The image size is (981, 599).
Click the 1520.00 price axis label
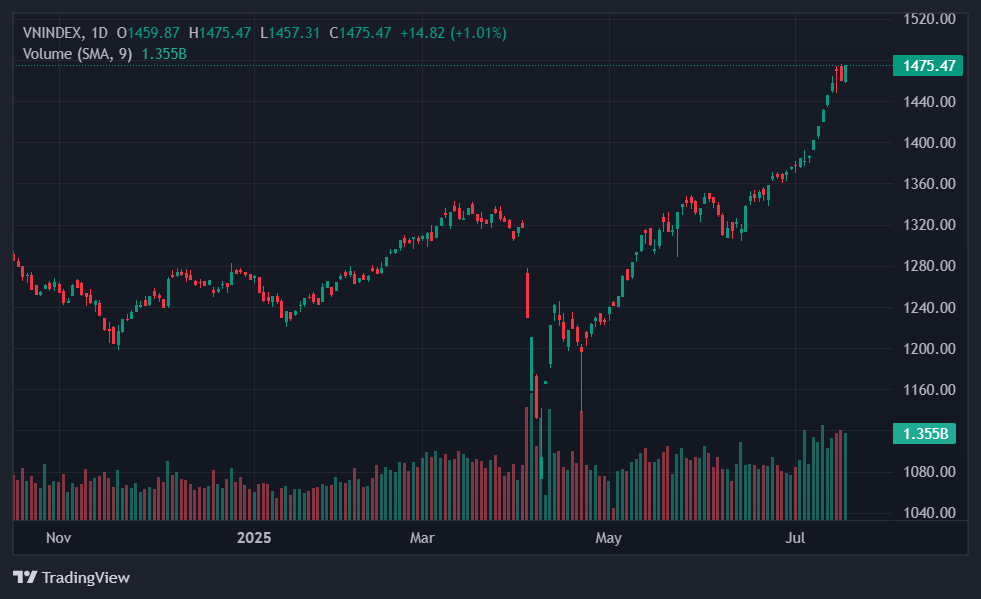click(929, 19)
